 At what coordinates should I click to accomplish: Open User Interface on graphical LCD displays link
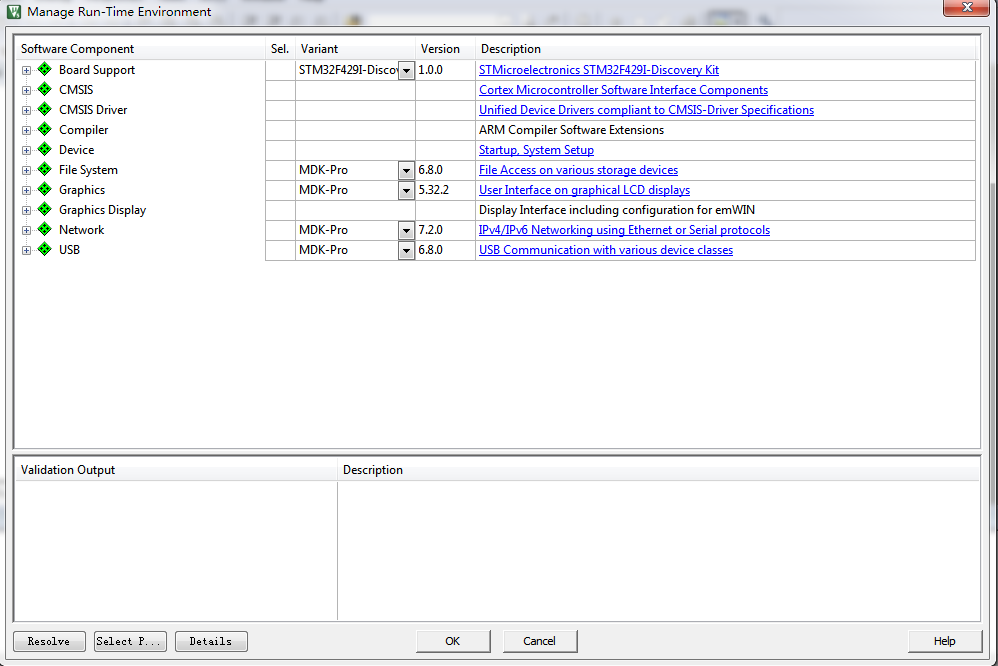click(x=584, y=190)
